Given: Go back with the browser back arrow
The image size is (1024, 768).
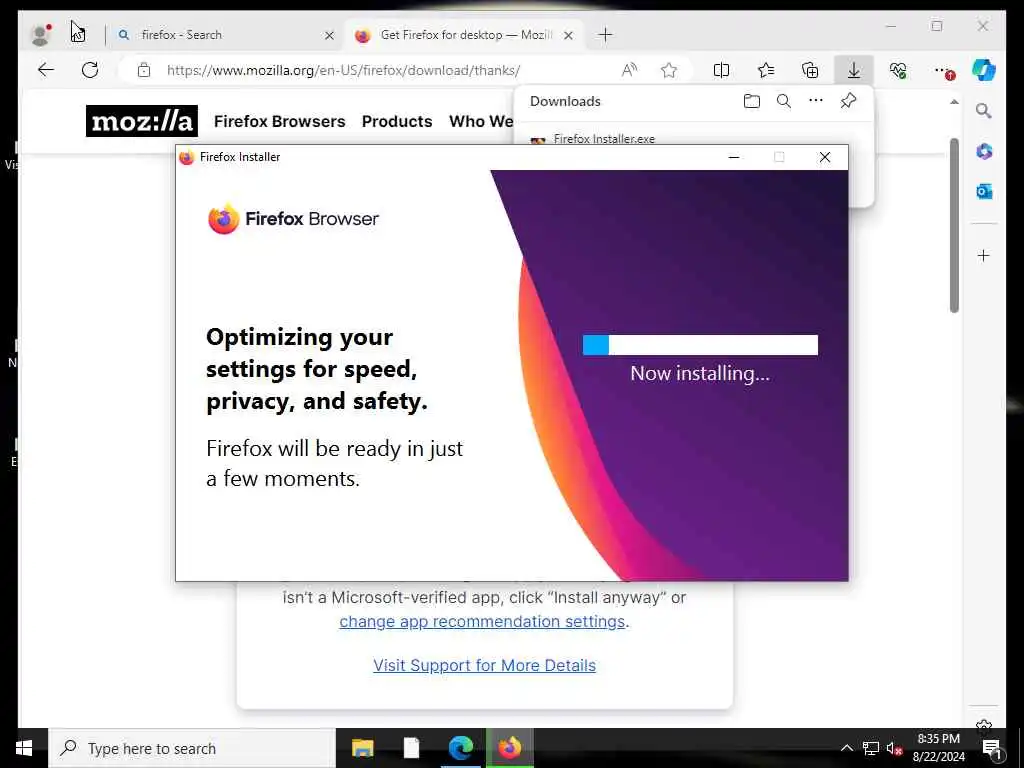Looking at the screenshot, I should 46,70.
